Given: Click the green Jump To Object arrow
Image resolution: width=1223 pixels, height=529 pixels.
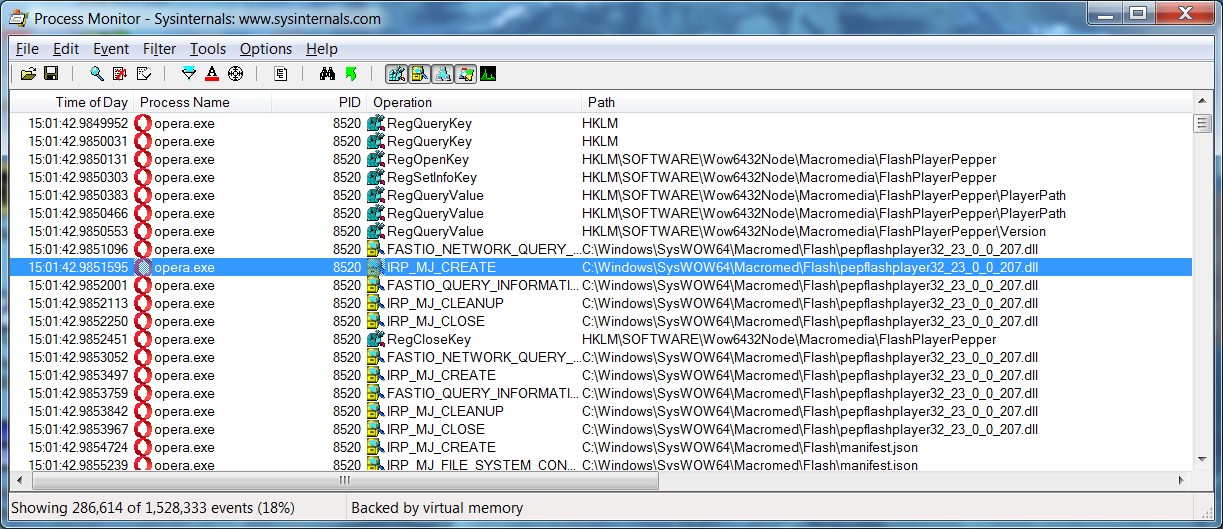Looking at the screenshot, I should pyautogui.click(x=351, y=74).
